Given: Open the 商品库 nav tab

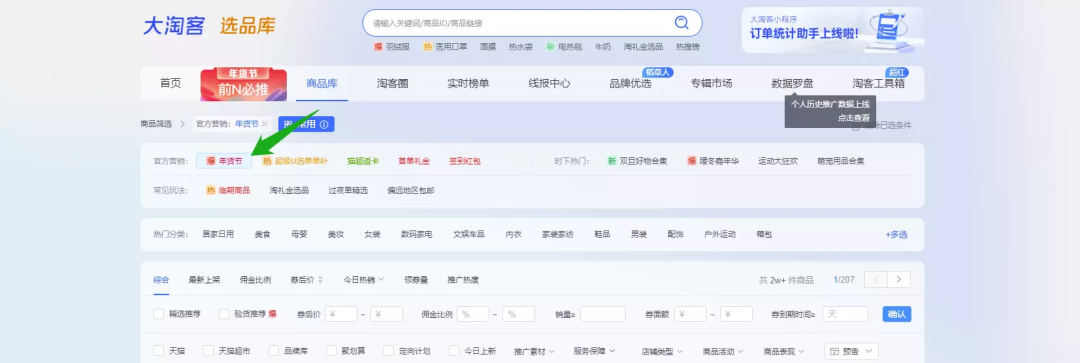Looking at the screenshot, I should point(322,83).
